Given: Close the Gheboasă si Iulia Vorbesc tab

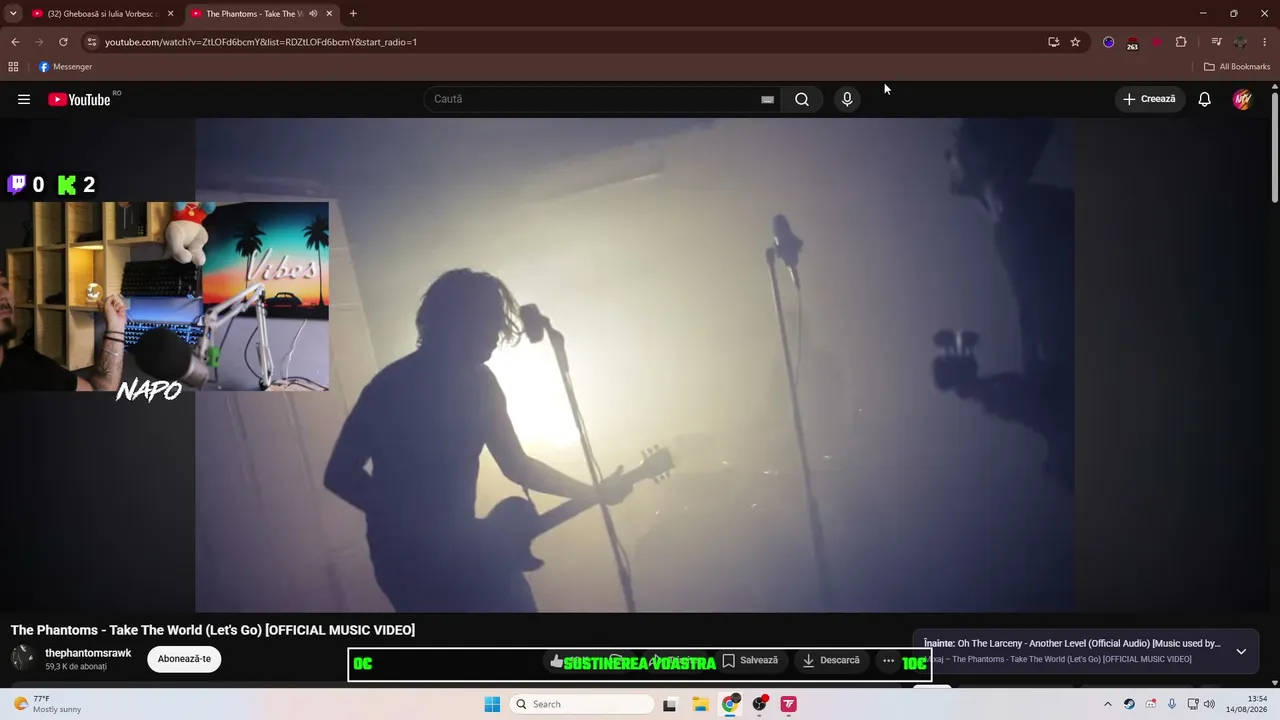Looking at the screenshot, I should click(170, 14).
